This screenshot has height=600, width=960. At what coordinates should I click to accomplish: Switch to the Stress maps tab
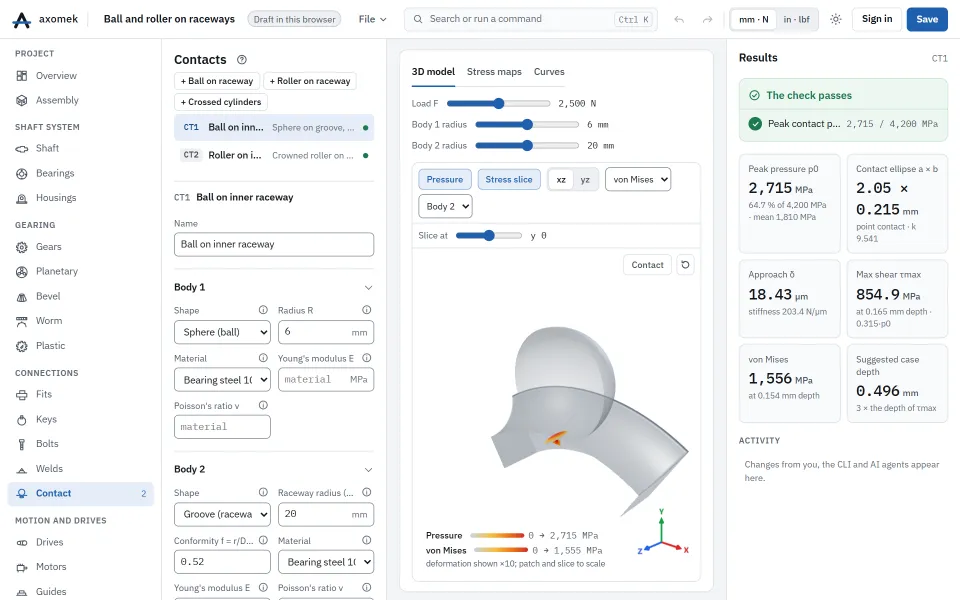[494, 72]
